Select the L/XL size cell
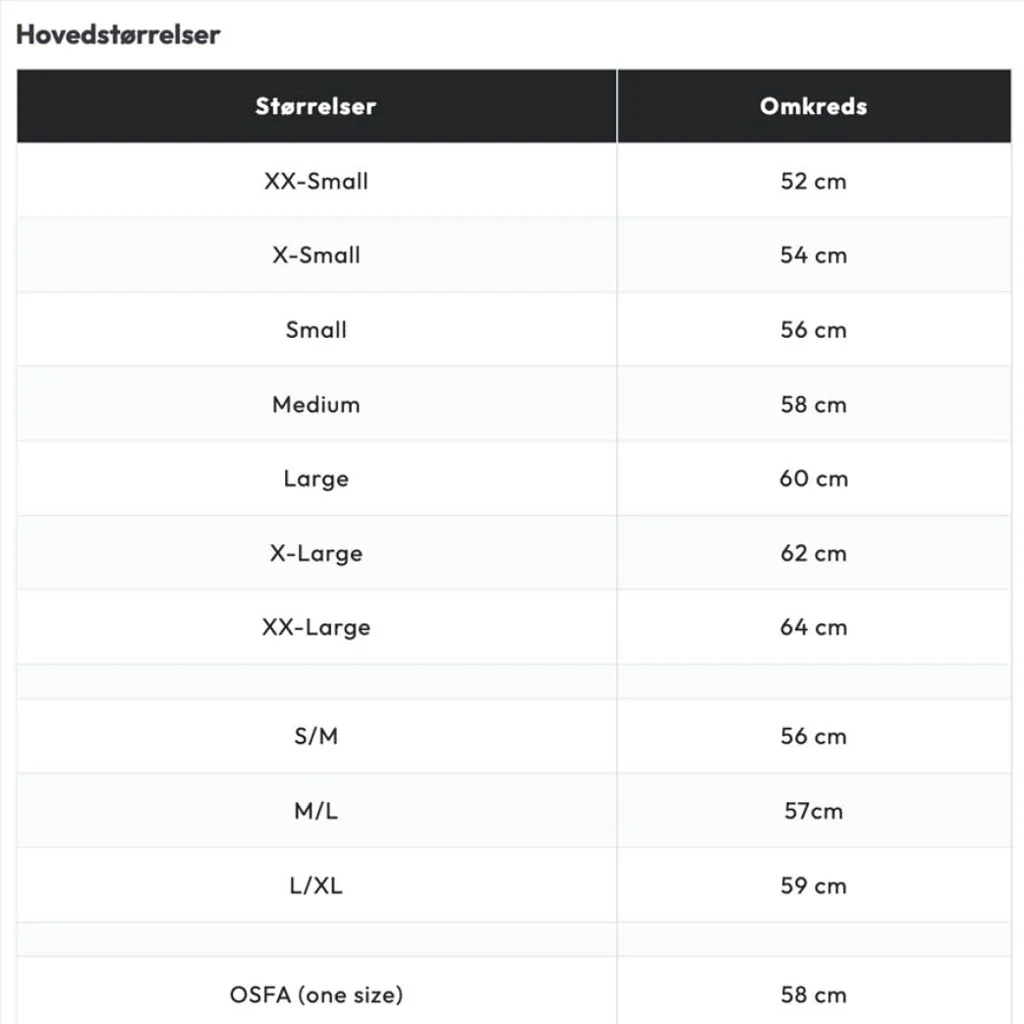The height and width of the screenshot is (1024, 1024). (x=316, y=886)
